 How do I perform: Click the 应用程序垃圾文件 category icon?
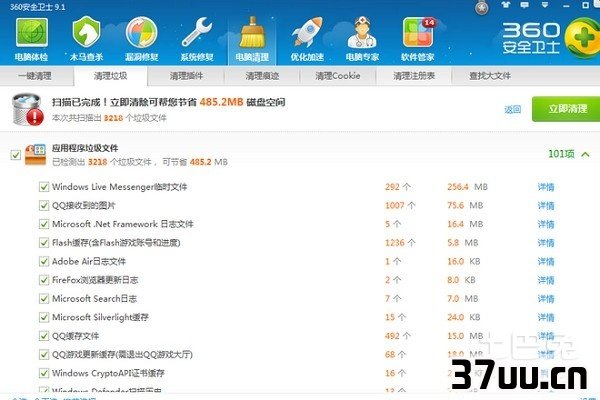(x=36, y=155)
